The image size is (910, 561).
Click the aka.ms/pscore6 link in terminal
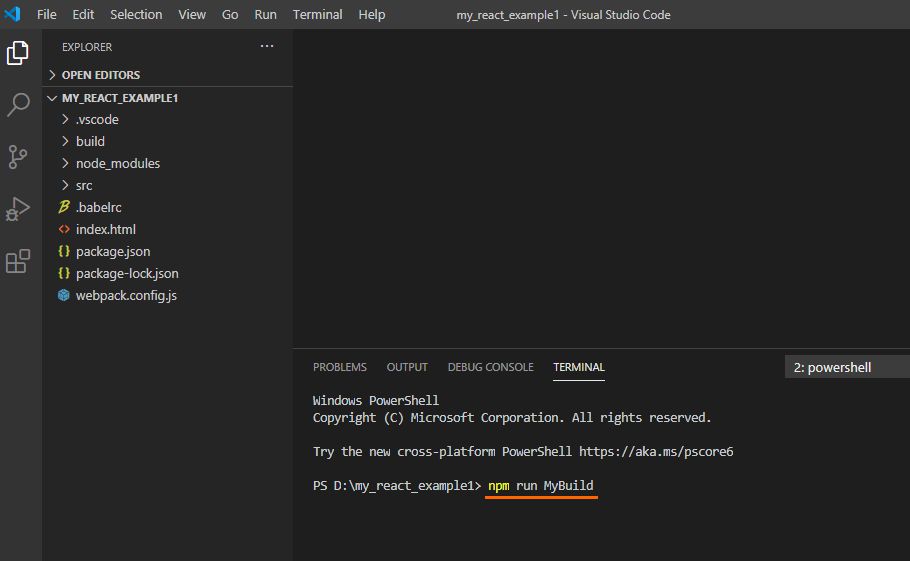pos(656,451)
